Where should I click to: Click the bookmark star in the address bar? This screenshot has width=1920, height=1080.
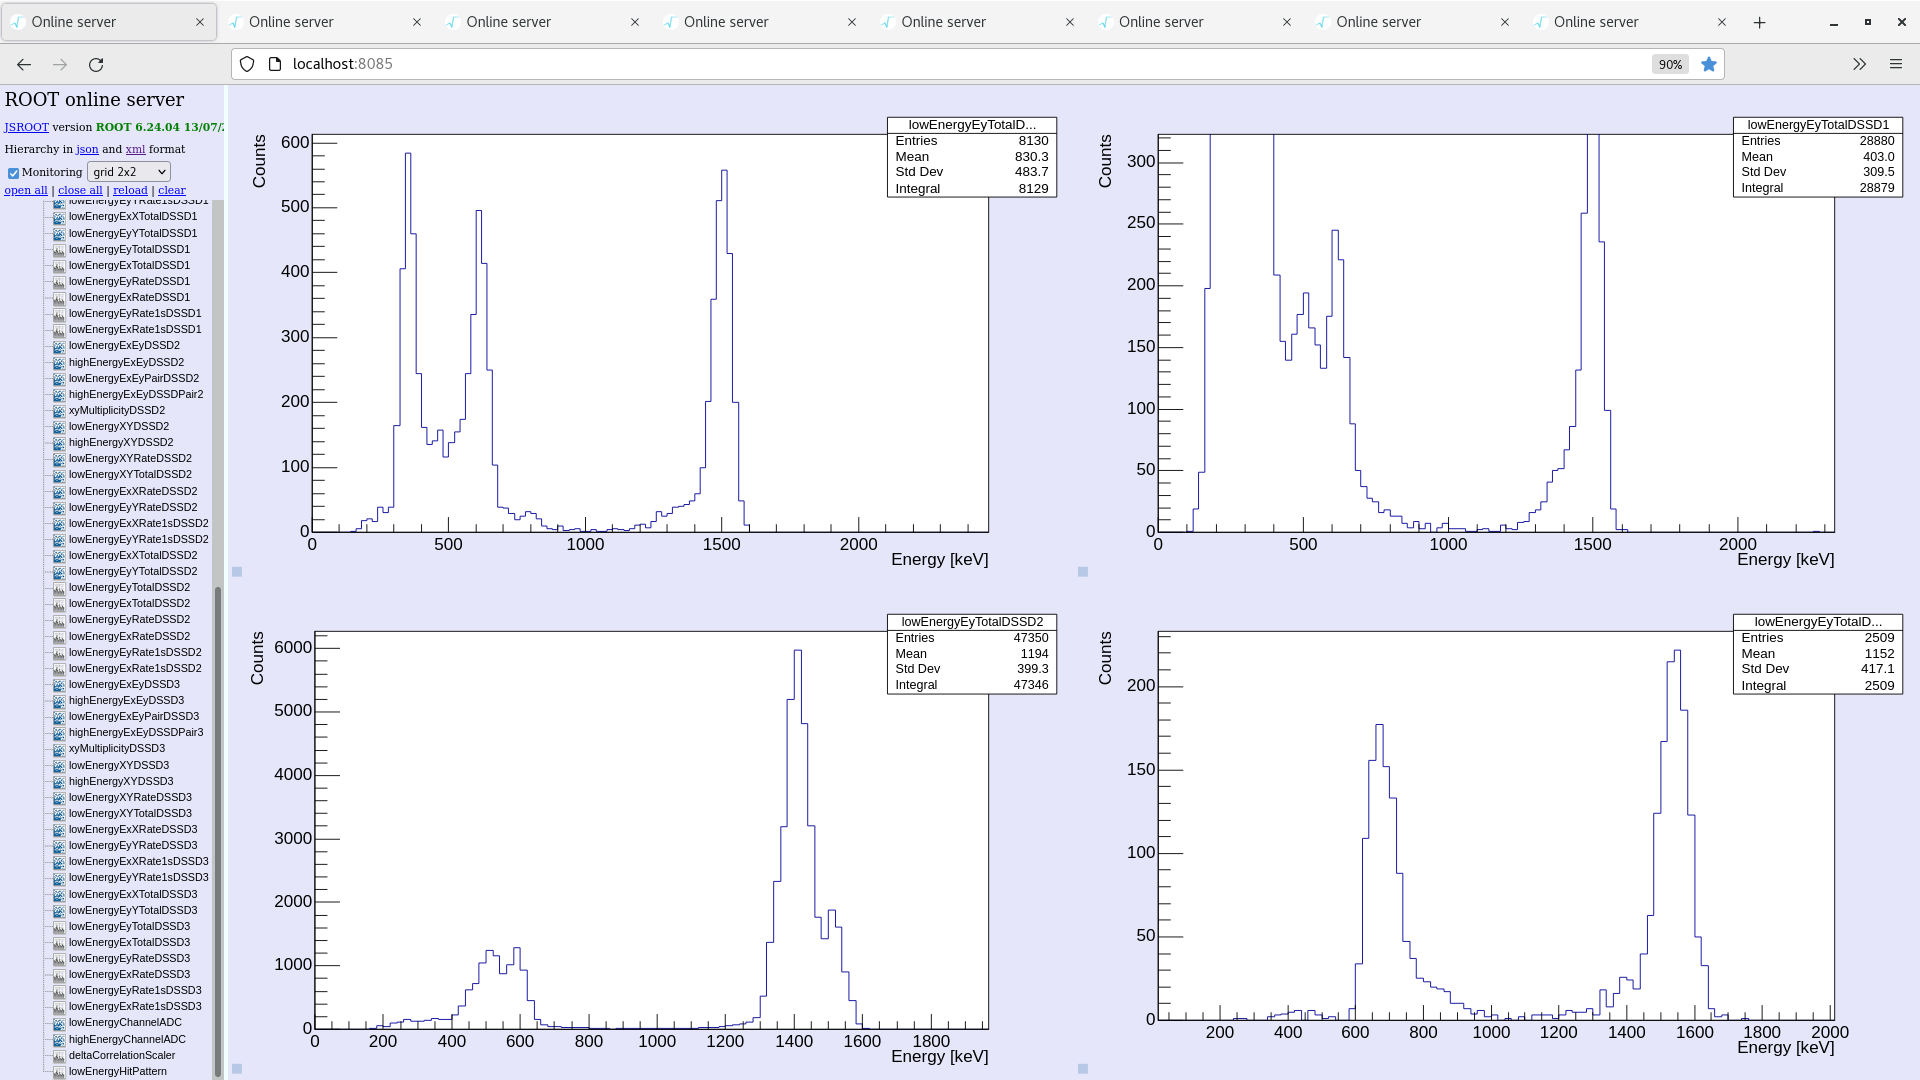[x=1709, y=64]
